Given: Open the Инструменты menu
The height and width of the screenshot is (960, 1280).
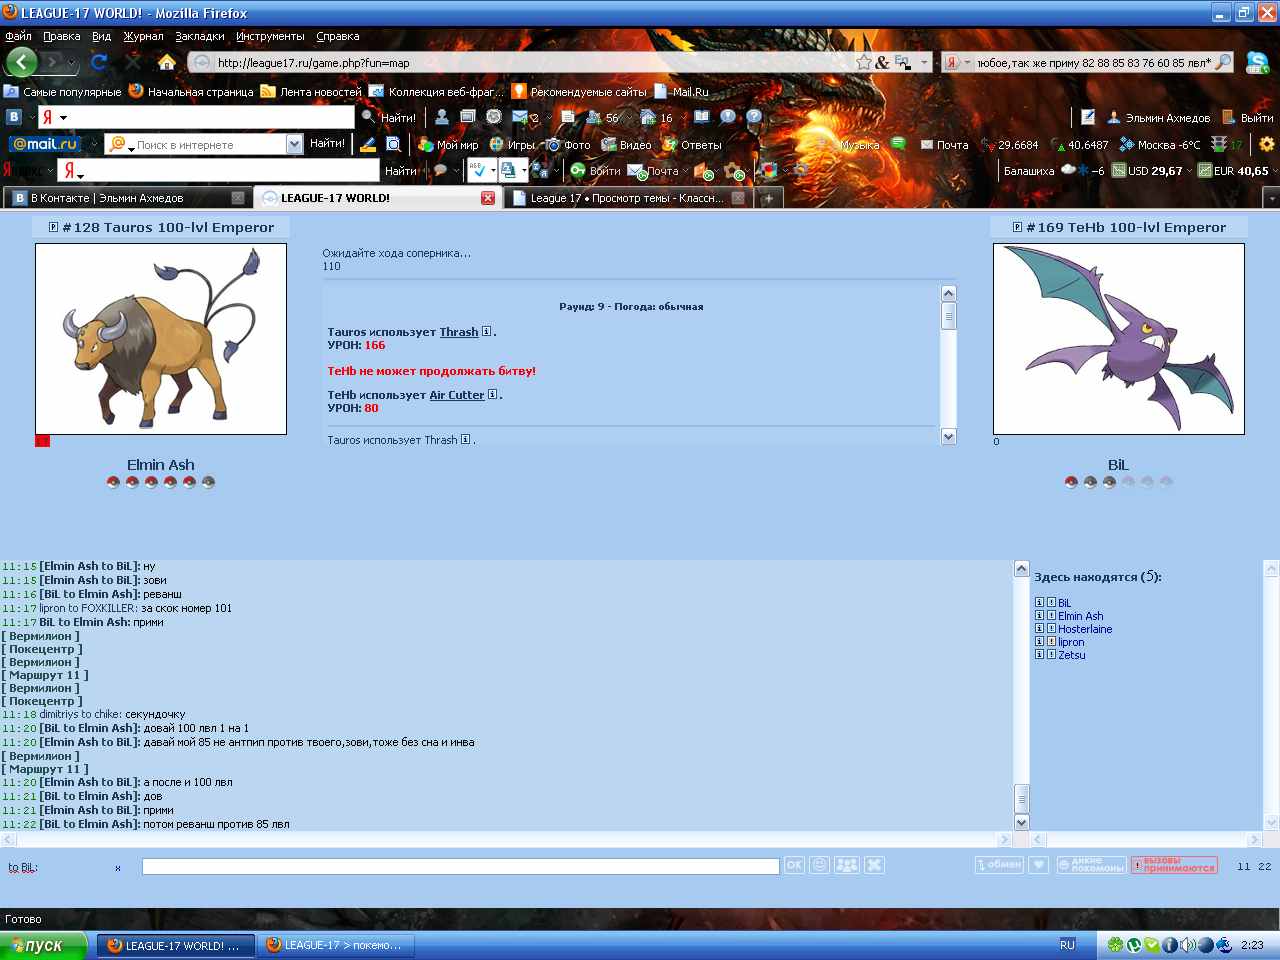Looking at the screenshot, I should pos(270,36).
